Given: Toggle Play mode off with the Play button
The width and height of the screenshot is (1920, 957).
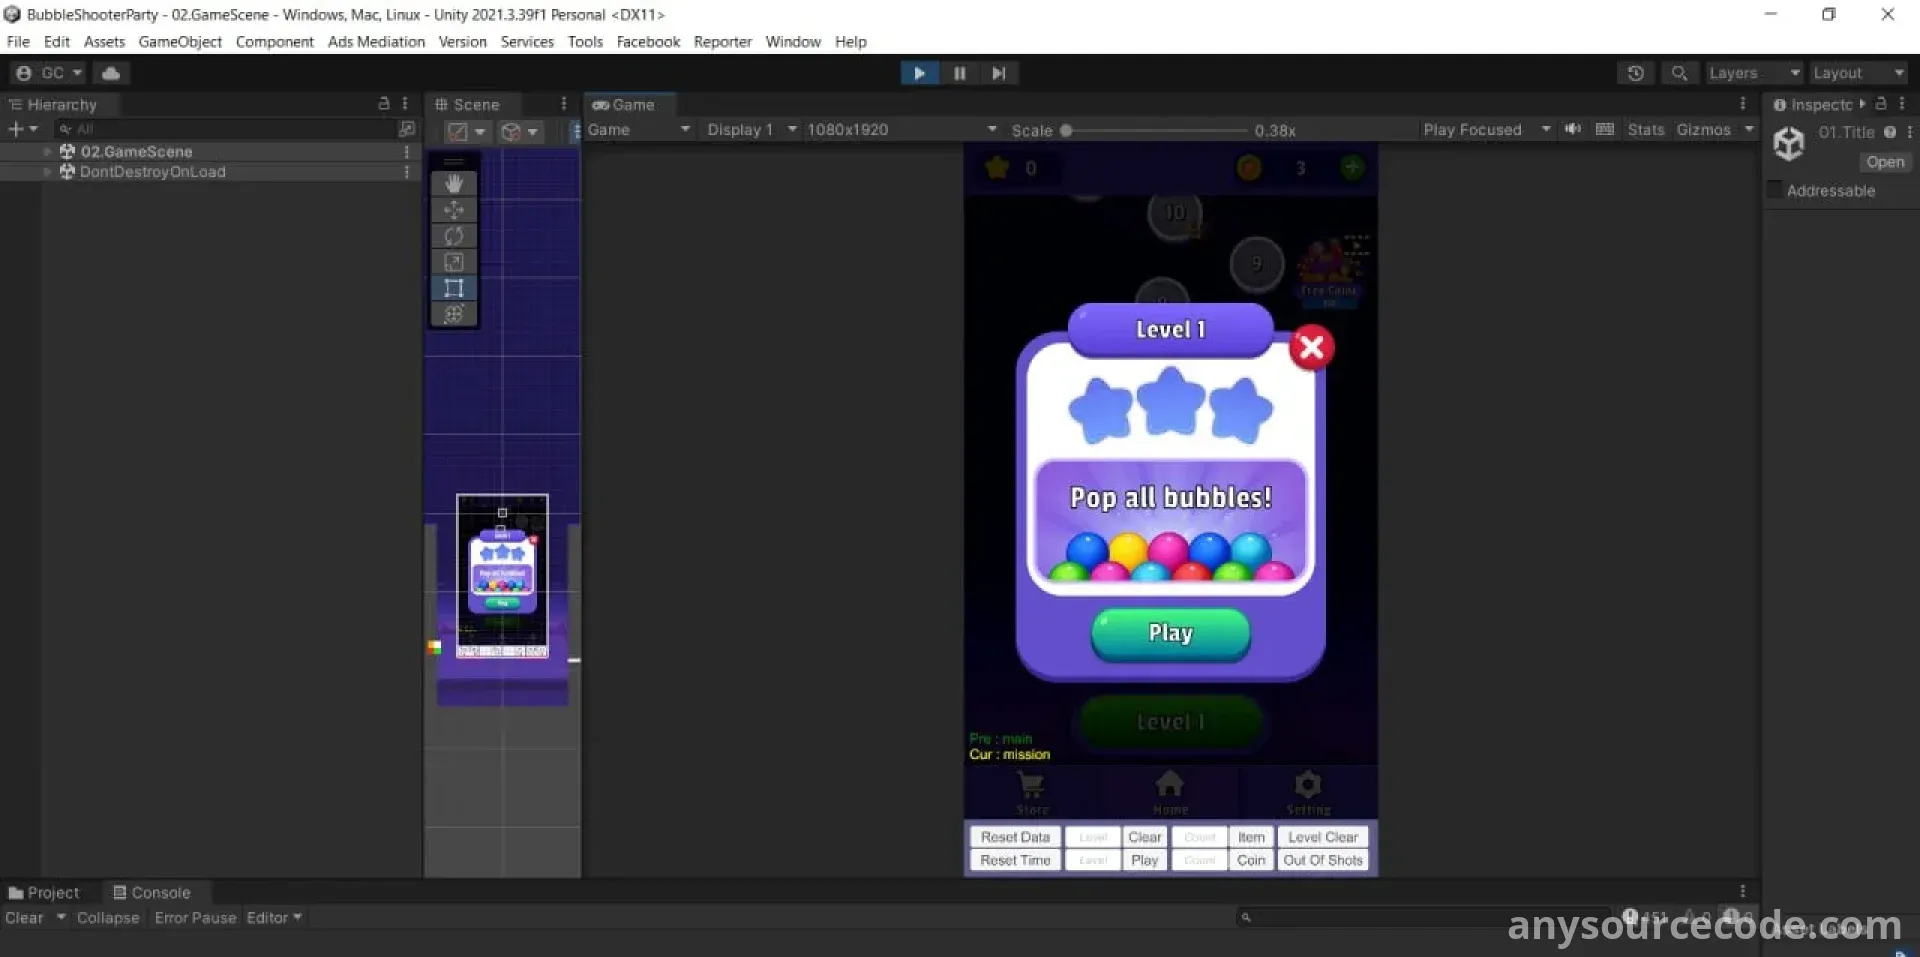Looking at the screenshot, I should point(918,73).
